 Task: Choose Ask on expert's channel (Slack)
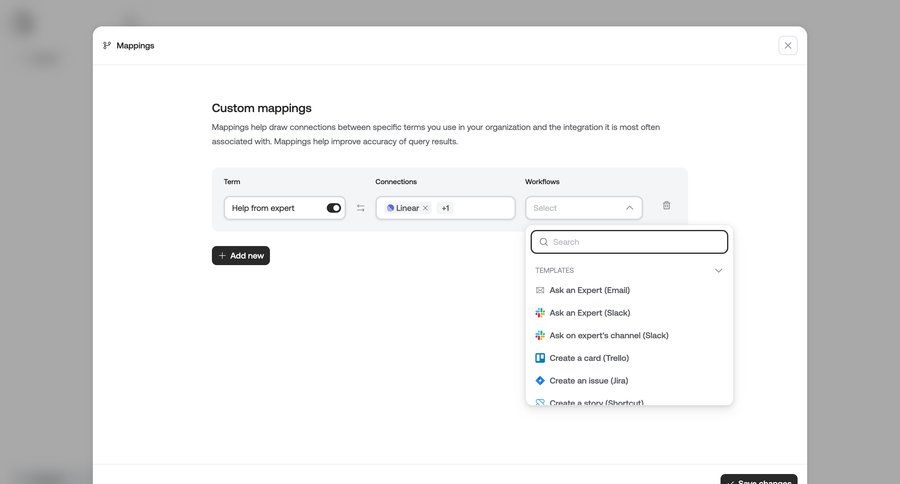(629, 335)
